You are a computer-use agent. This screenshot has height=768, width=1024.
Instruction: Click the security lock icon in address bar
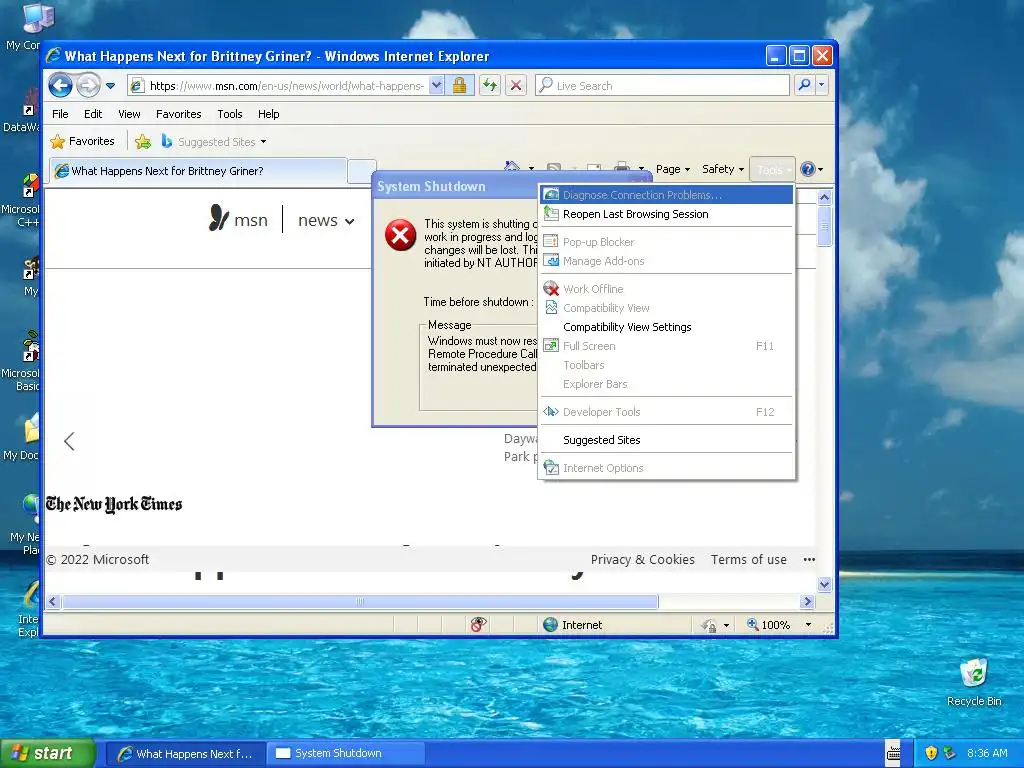pos(460,86)
